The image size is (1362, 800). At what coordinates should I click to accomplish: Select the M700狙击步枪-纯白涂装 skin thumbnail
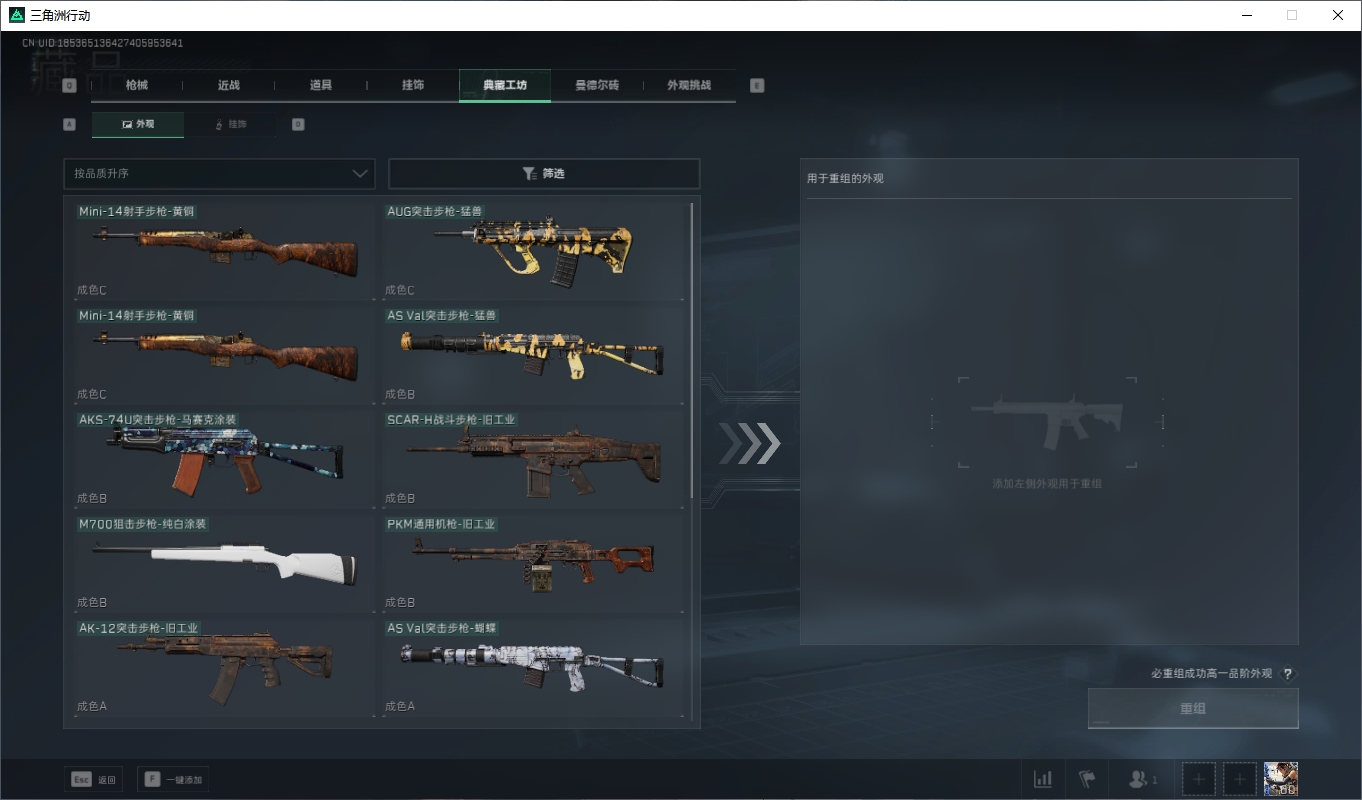224,564
